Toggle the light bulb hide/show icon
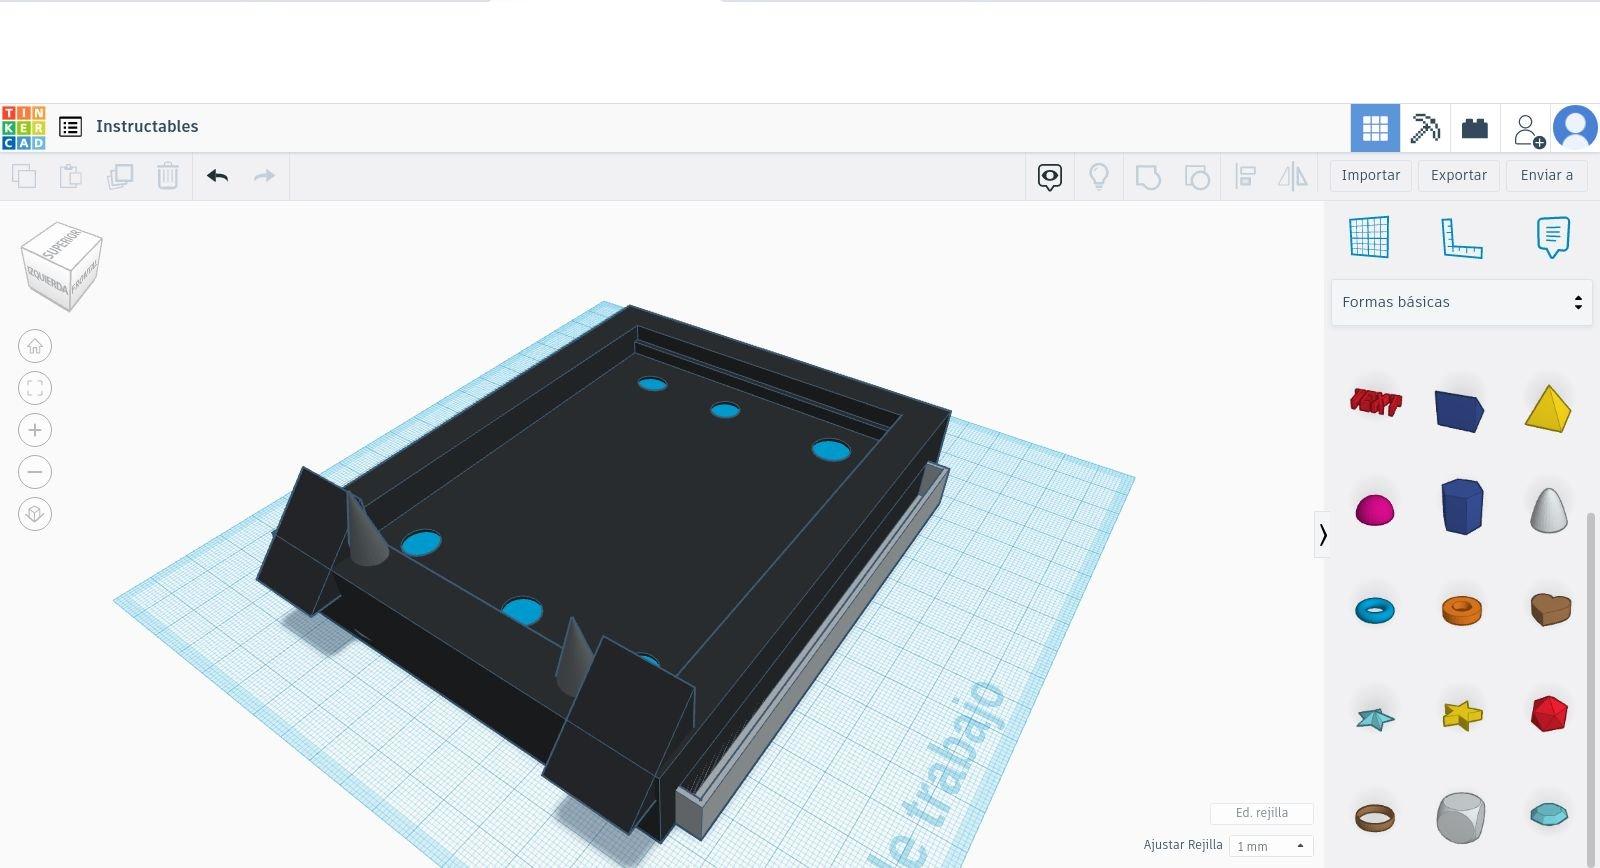 (1099, 176)
